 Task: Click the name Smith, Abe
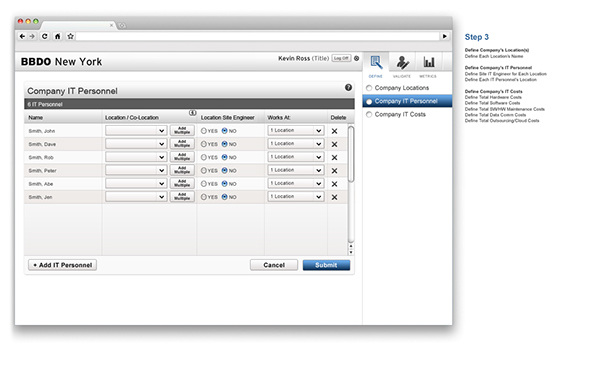point(41,184)
